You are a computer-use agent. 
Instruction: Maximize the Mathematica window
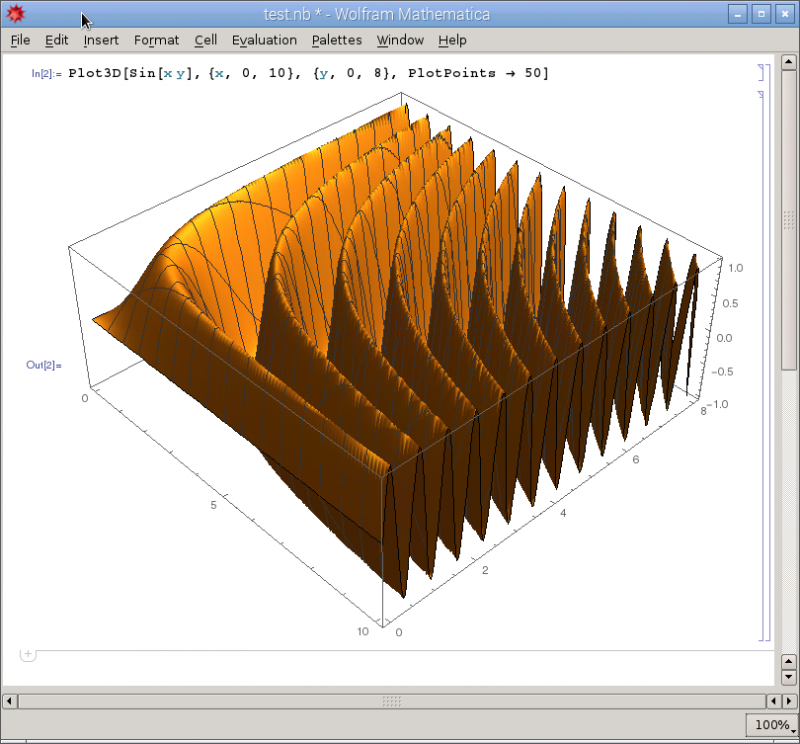[761, 14]
